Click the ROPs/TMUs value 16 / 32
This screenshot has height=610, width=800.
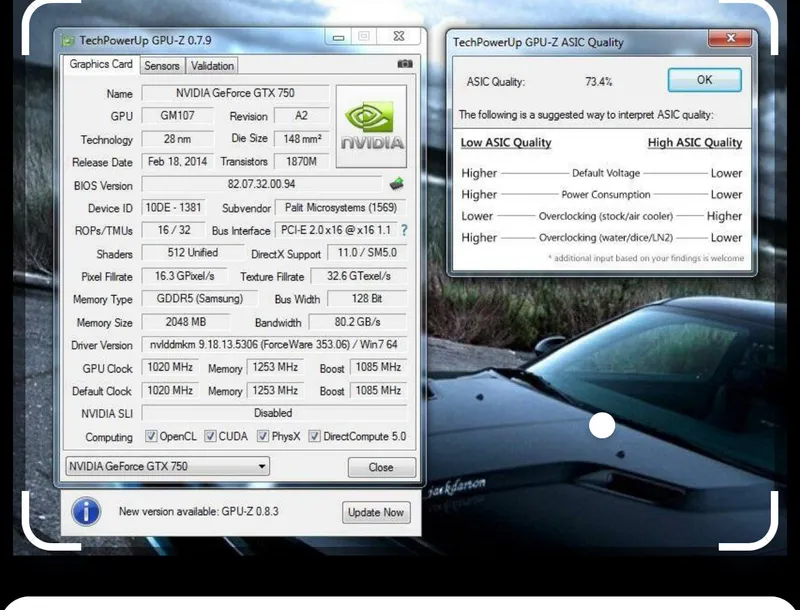(x=173, y=230)
